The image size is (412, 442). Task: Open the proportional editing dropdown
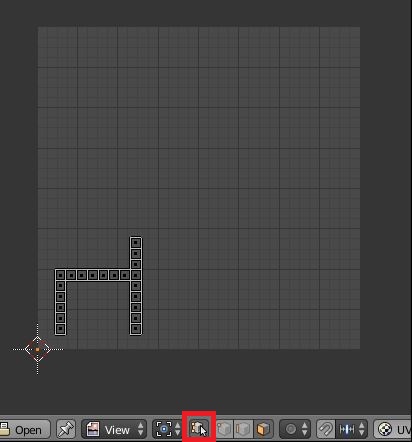point(295,429)
